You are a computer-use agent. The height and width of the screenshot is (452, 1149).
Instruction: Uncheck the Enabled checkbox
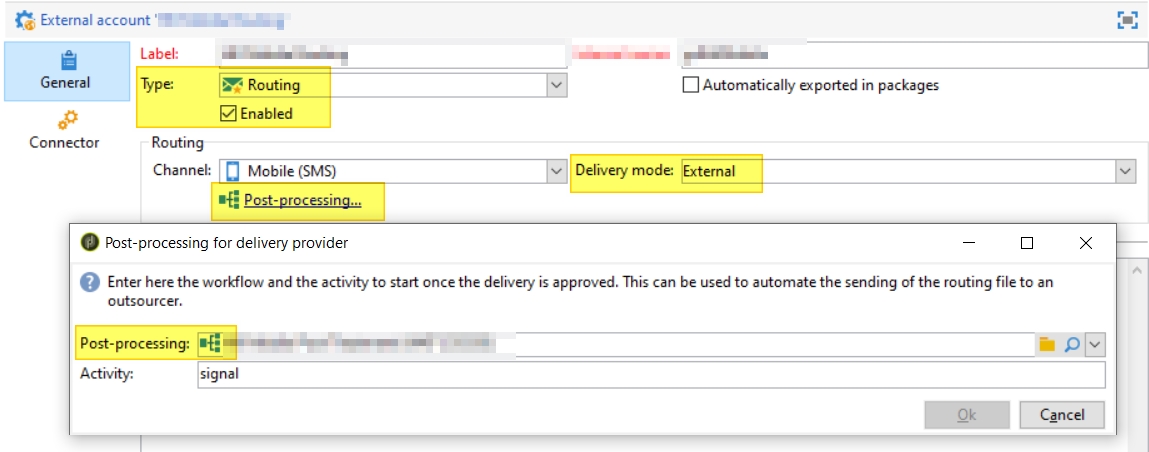229,114
